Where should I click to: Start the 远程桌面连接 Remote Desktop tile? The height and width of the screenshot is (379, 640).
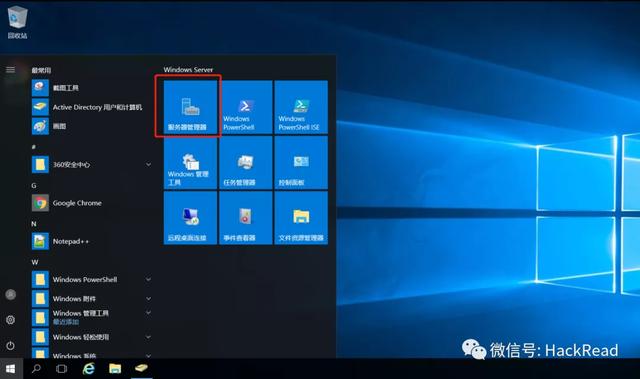[190, 218]
